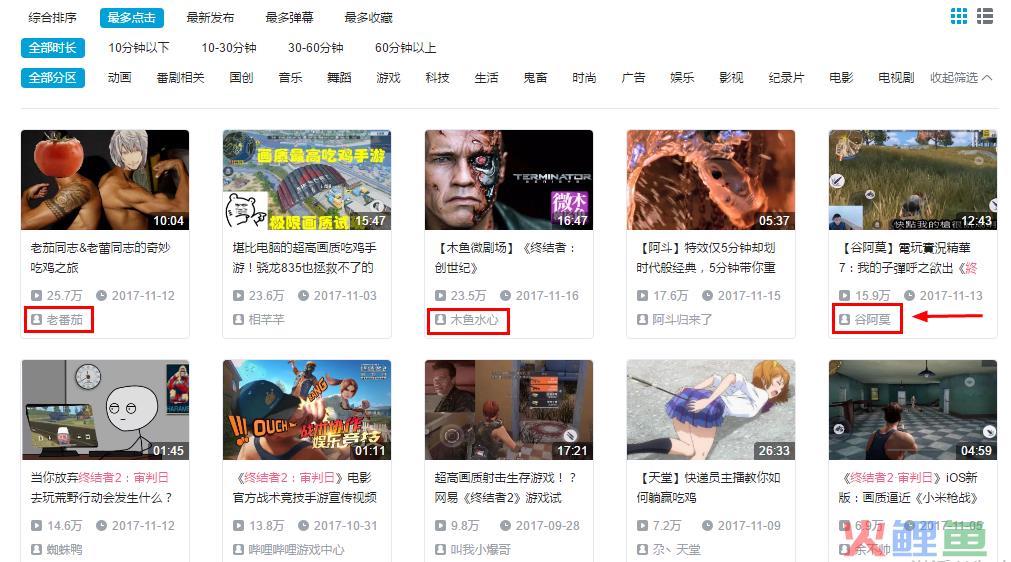This screenshot has width=1011, height=562.
Task: Filter duration to 10分钟以下
Action: [139, 48]
